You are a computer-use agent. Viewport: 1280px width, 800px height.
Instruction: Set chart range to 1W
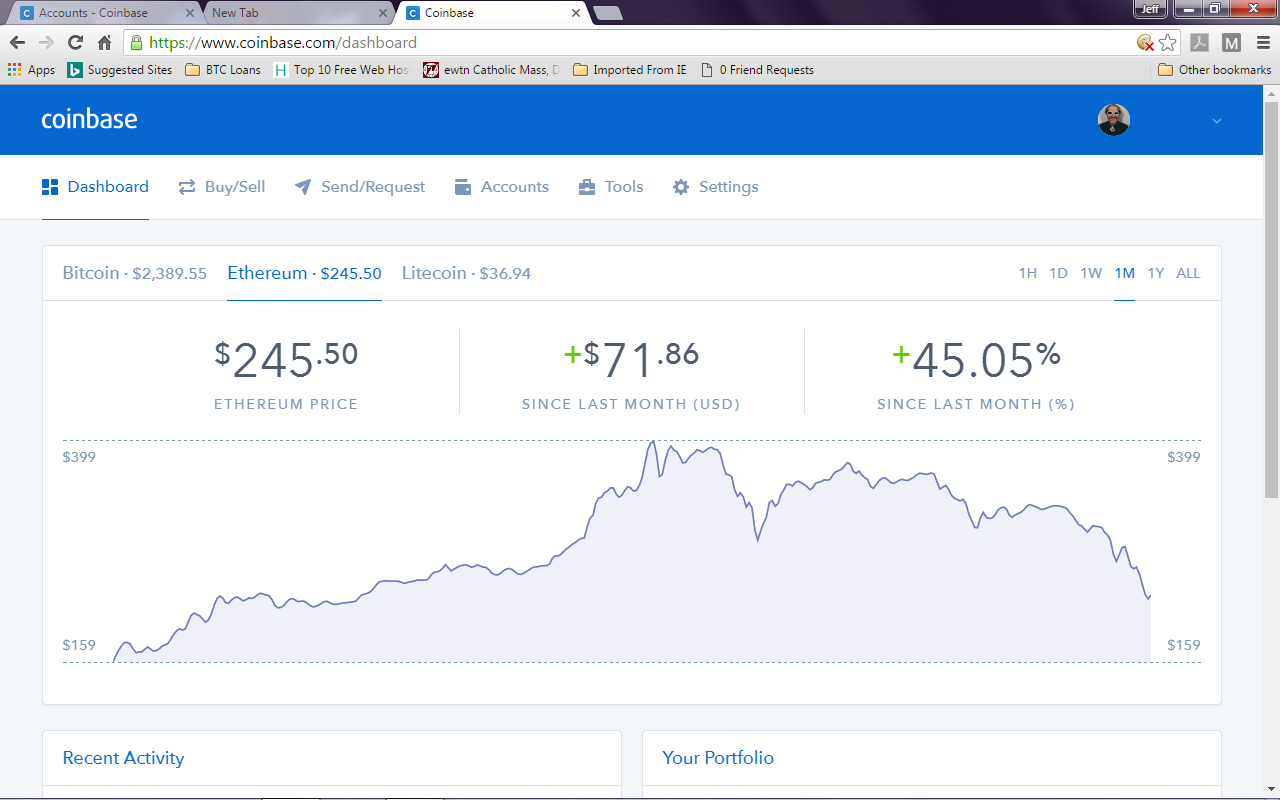point(1091,273)
